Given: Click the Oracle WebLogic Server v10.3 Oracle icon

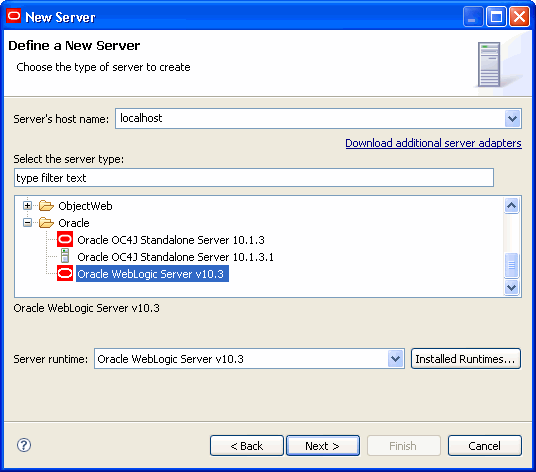Looking at the screenshot, I should pos(65,273).
